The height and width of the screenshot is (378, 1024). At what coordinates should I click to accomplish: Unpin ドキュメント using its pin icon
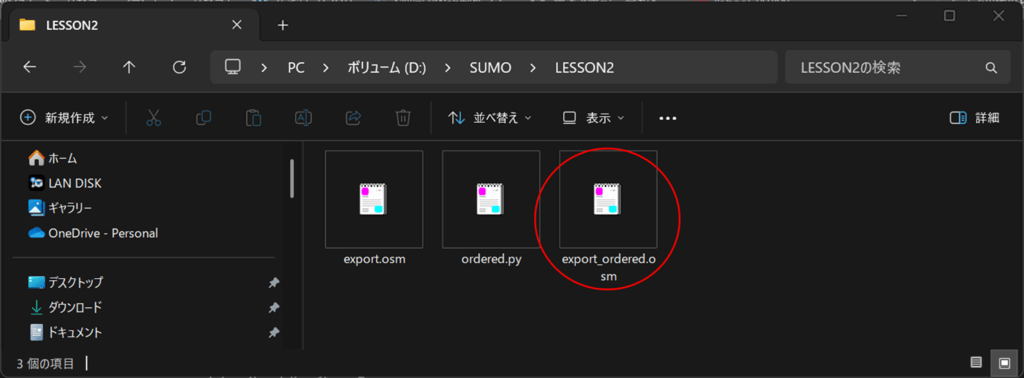(274, 332)
